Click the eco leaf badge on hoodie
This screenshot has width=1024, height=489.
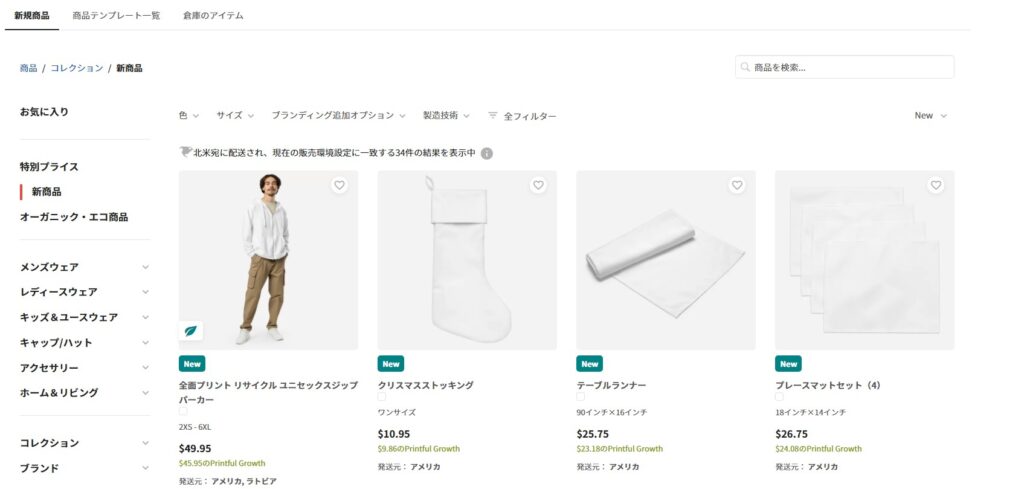point(191,331)
